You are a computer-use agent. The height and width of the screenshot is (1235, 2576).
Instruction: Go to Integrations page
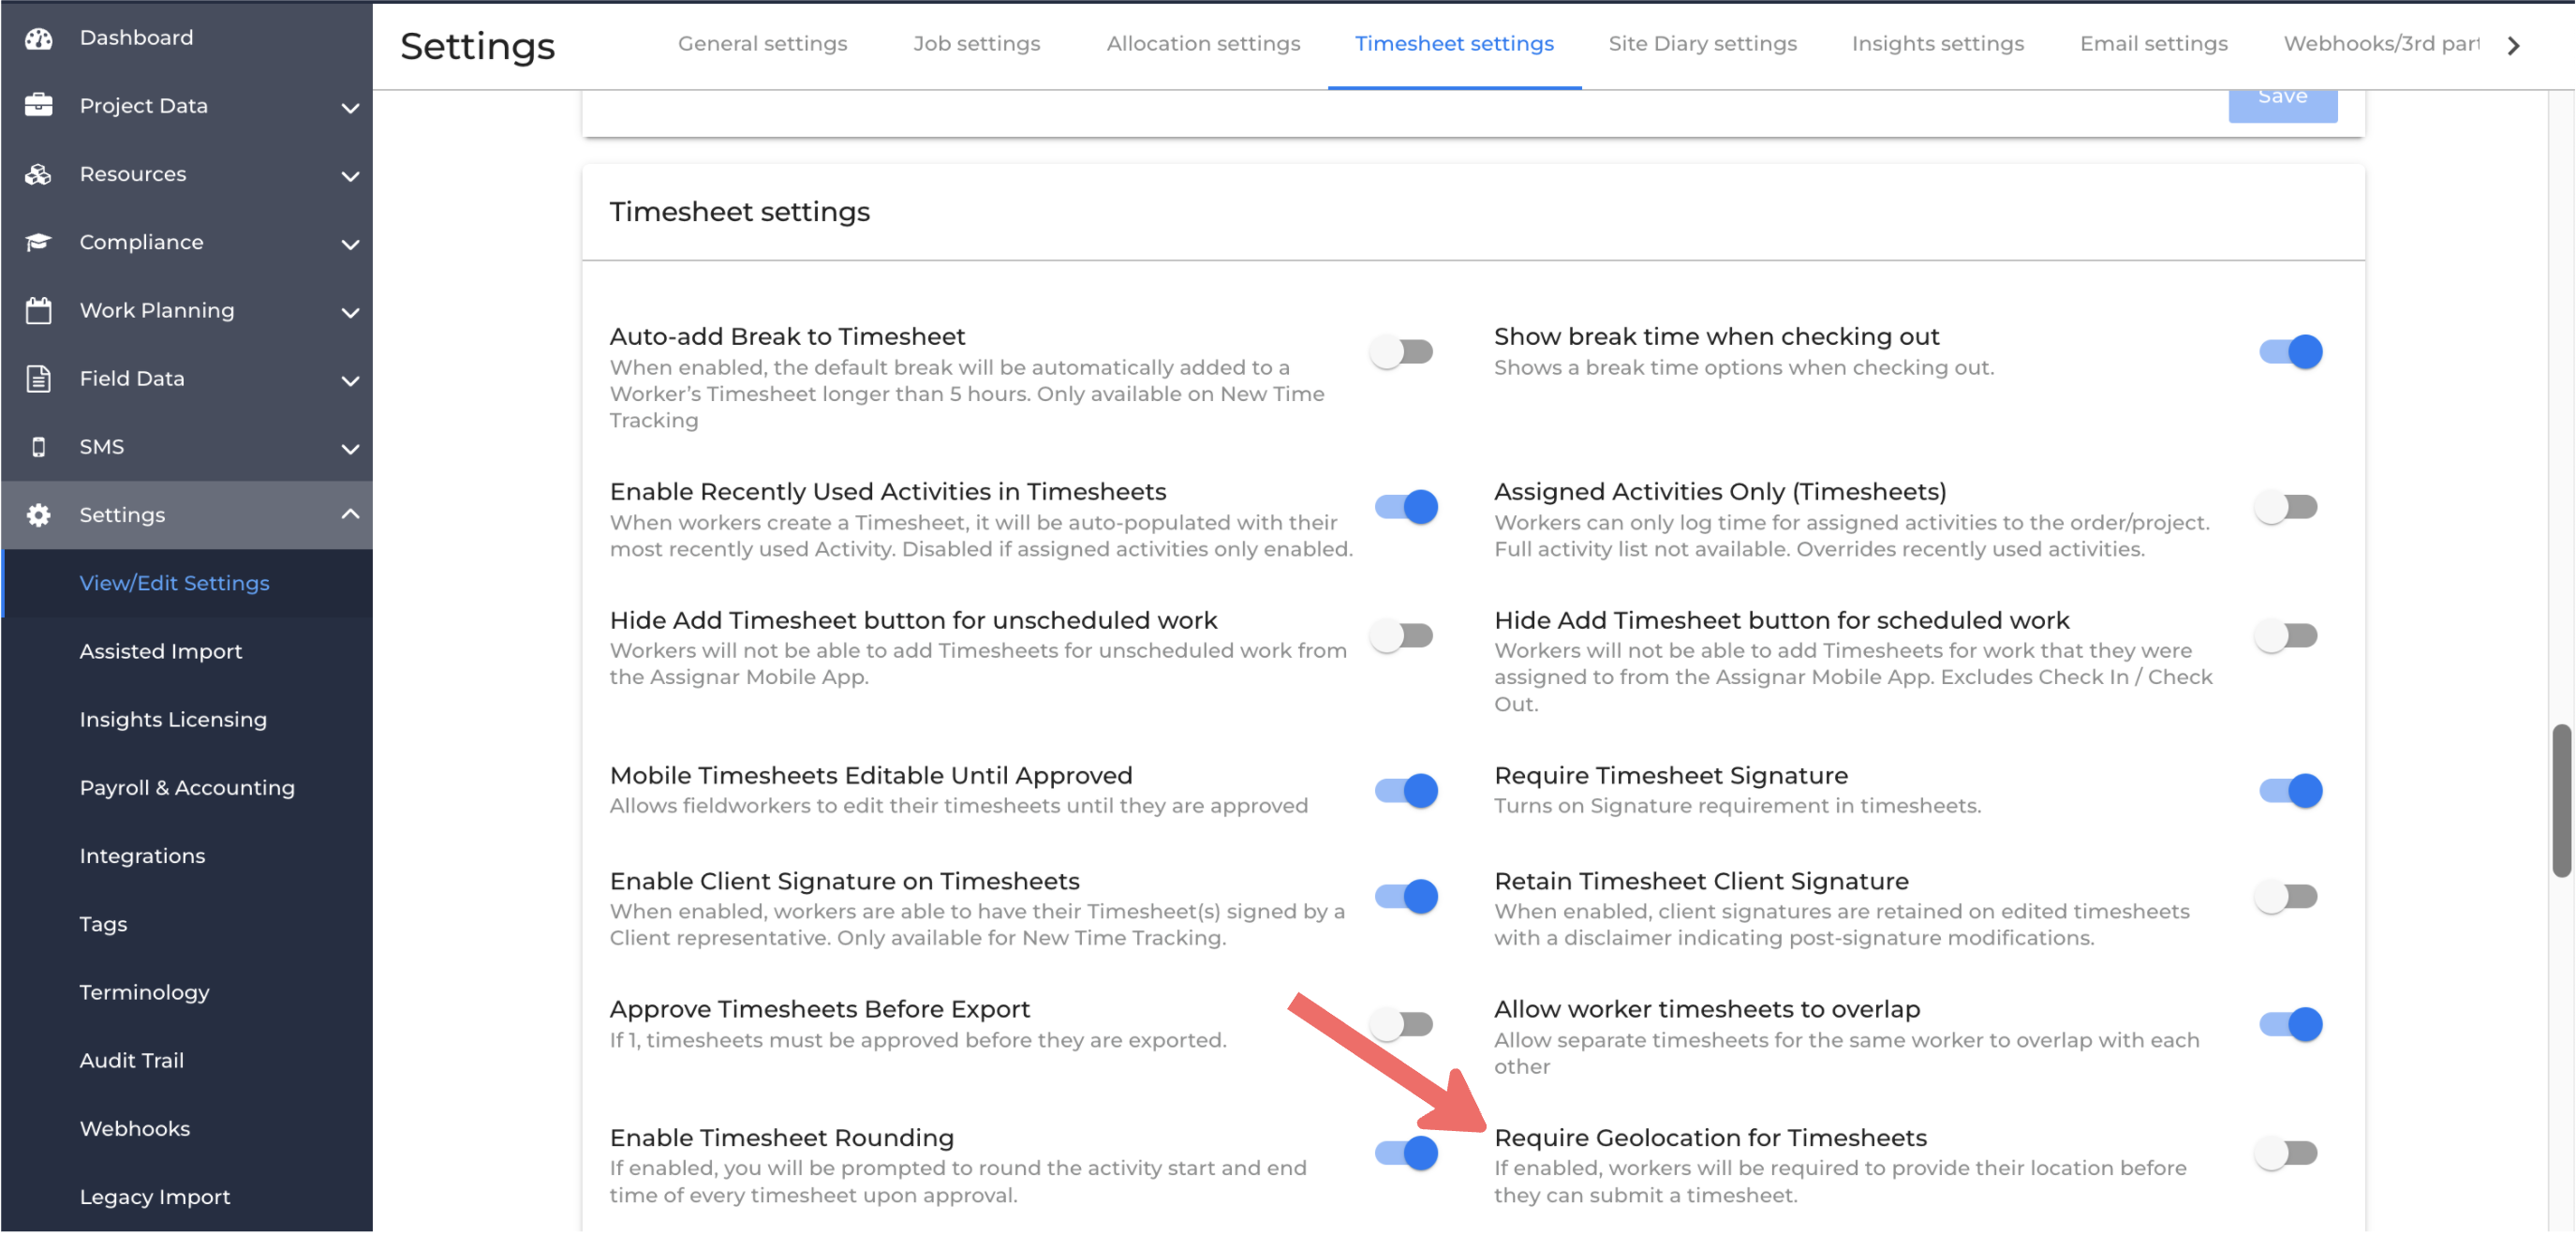click(142, 856)
